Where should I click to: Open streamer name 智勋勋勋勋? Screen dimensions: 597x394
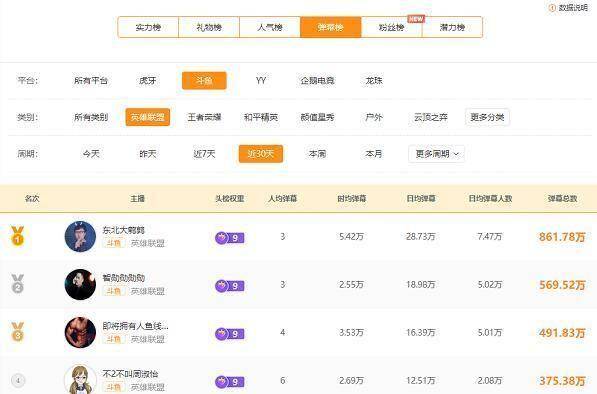pos(123,278)
